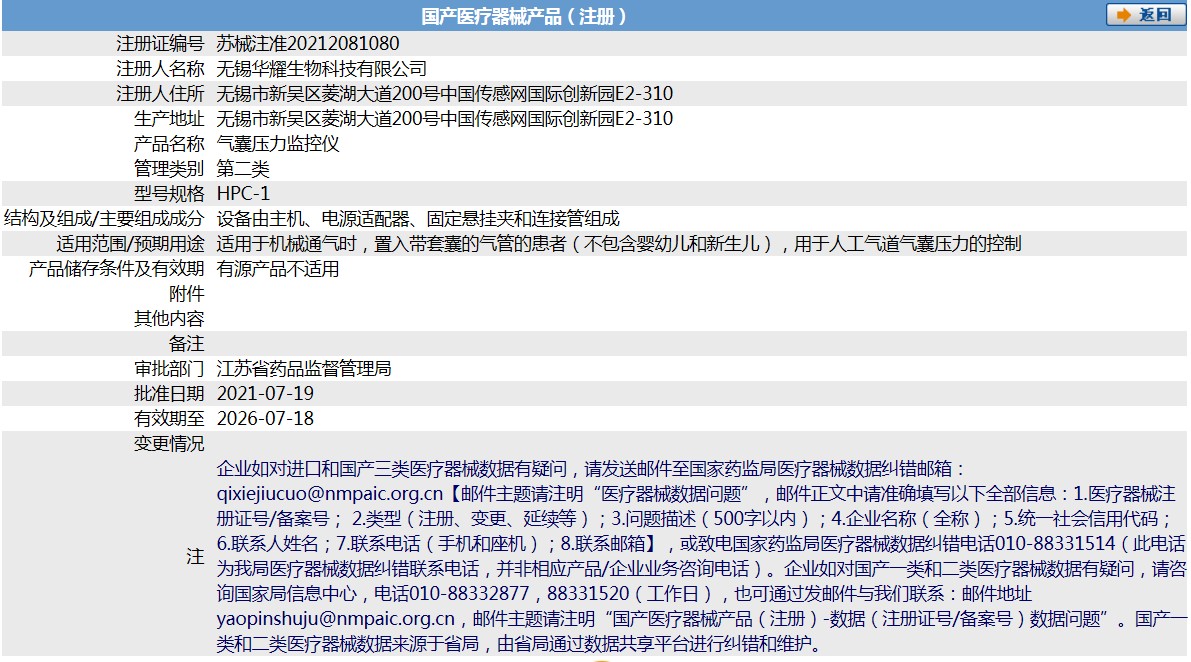Click the 其他内容 field label
This screenshot has height=662, width=1191.
tap(169, 320)
